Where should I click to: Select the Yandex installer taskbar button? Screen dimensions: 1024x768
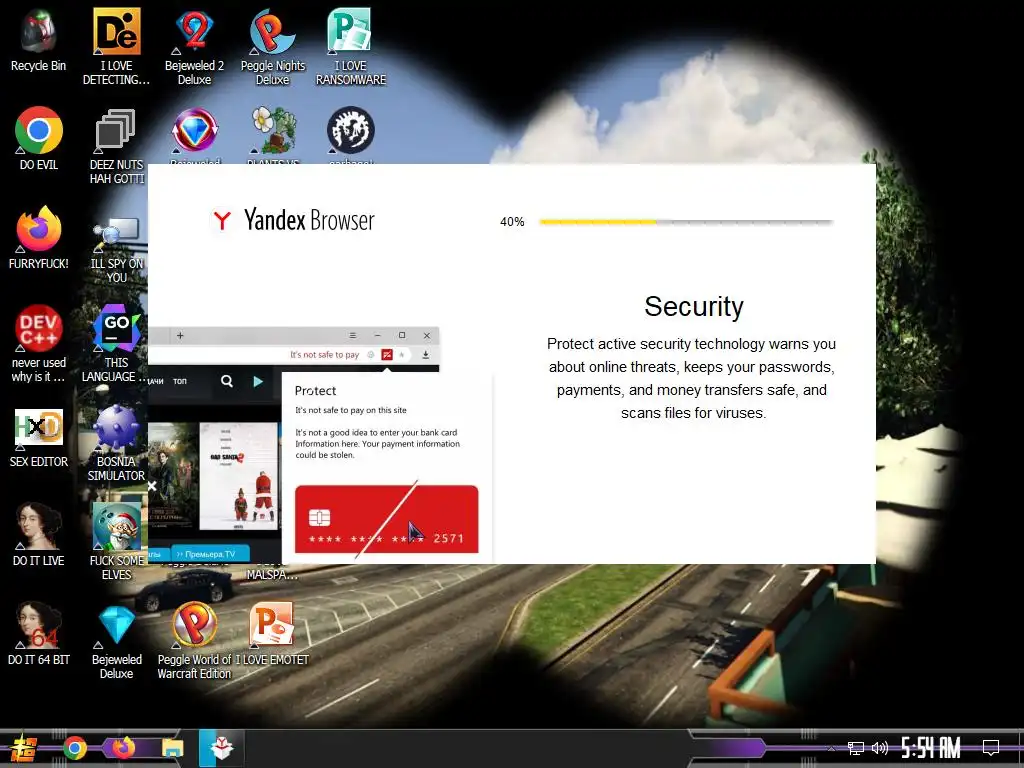(x=222, y=748)
